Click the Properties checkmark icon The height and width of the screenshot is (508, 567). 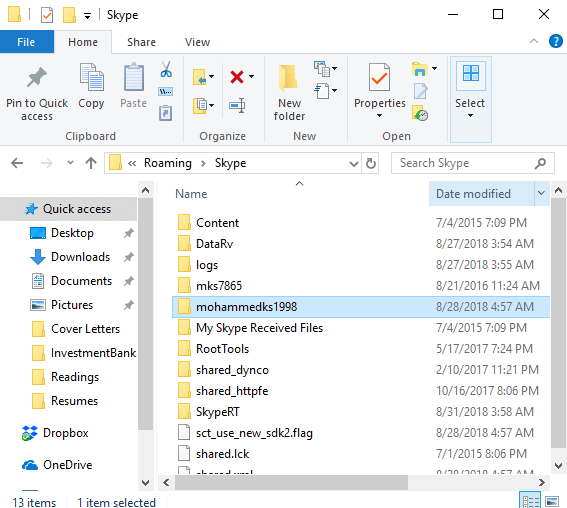pyautogui.click(x=379, y=77)
